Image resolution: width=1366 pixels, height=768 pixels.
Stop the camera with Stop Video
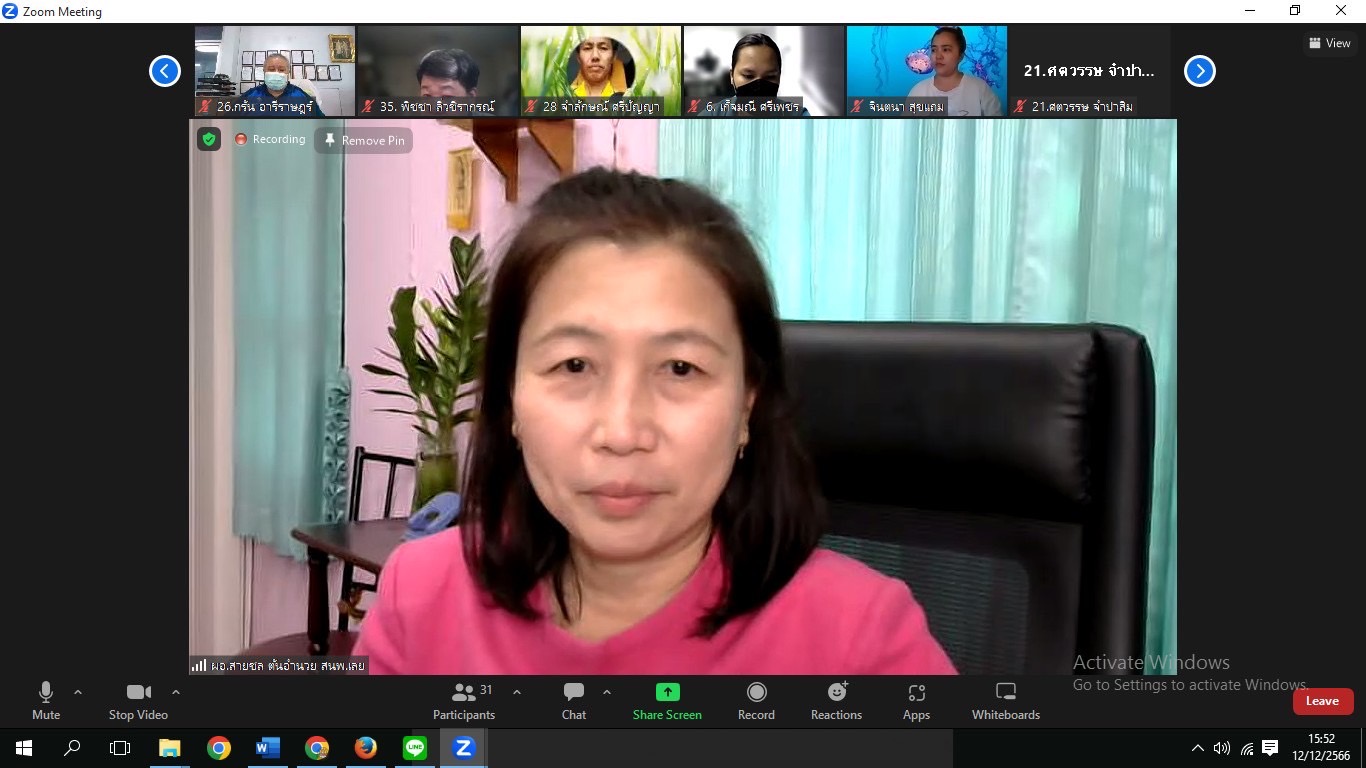pos(138,700)
